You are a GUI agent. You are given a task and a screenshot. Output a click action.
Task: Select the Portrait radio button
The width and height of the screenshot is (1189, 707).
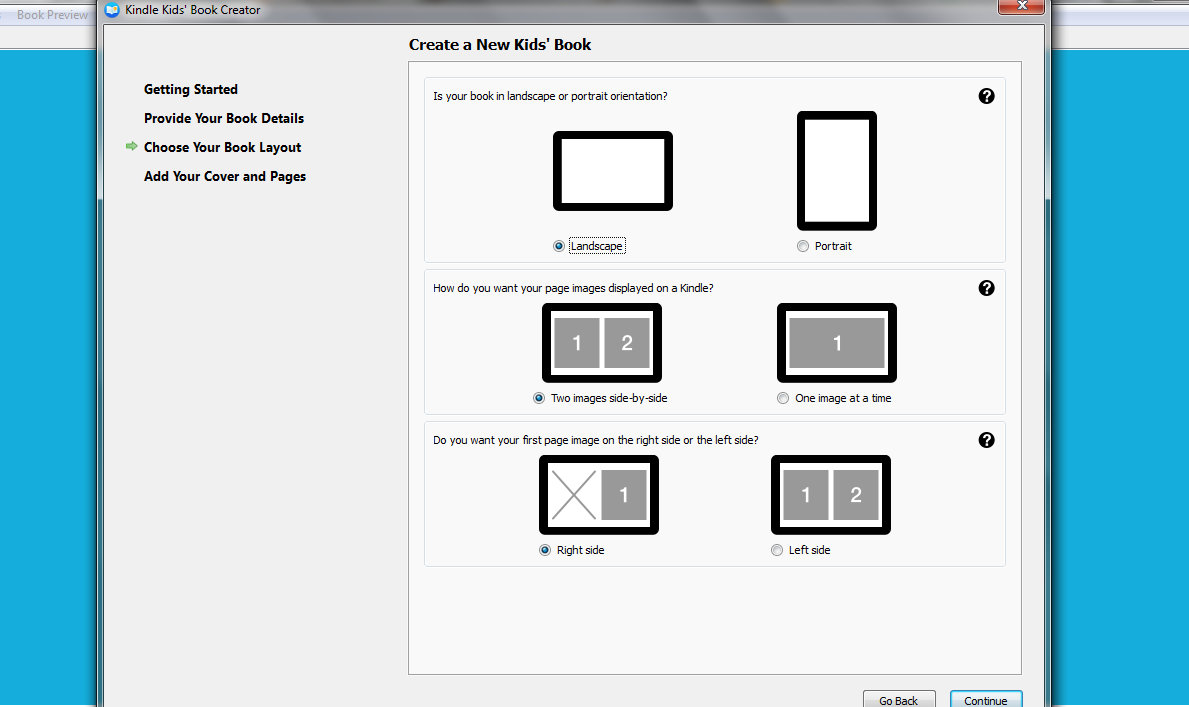point(803,246)
